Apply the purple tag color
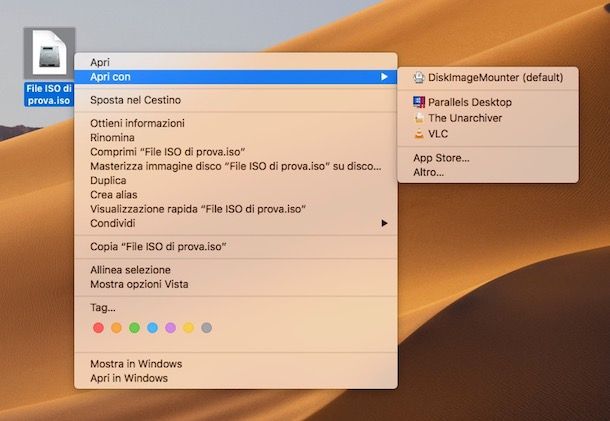 [x=170, y=328]
